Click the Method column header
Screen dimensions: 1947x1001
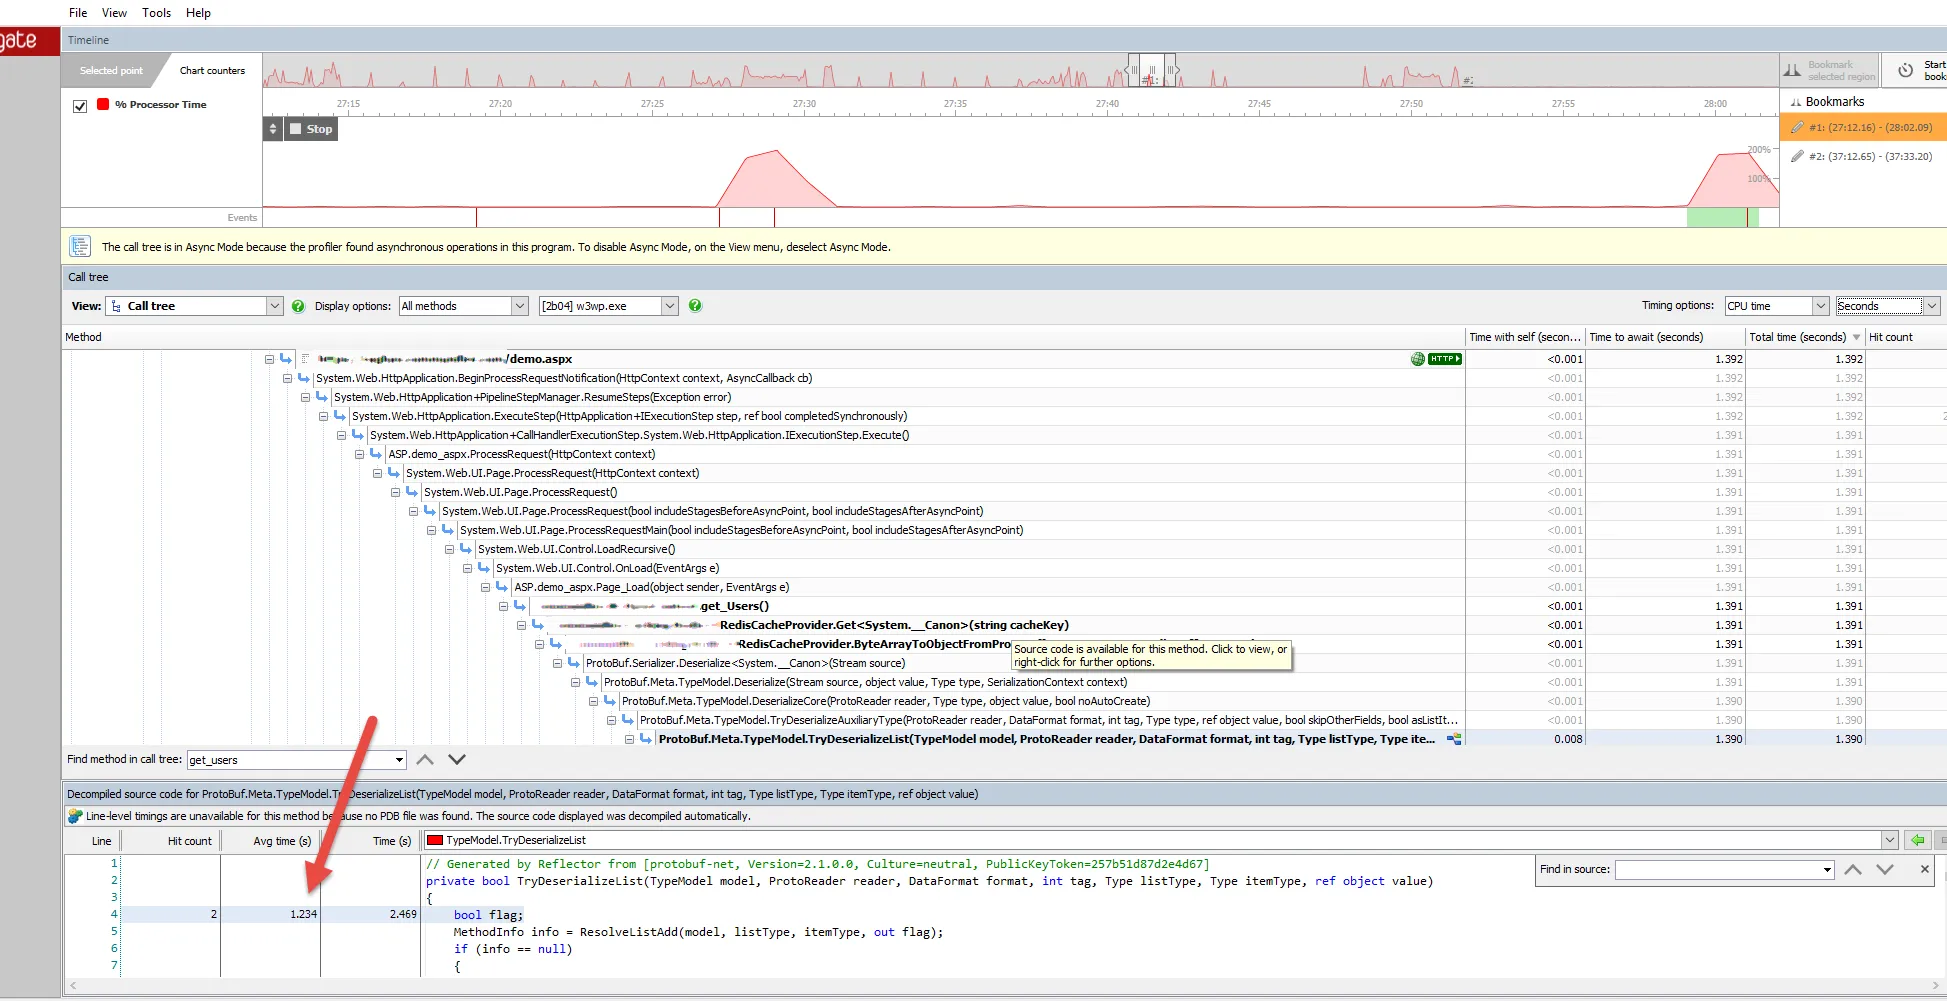(x=764, y=337)
